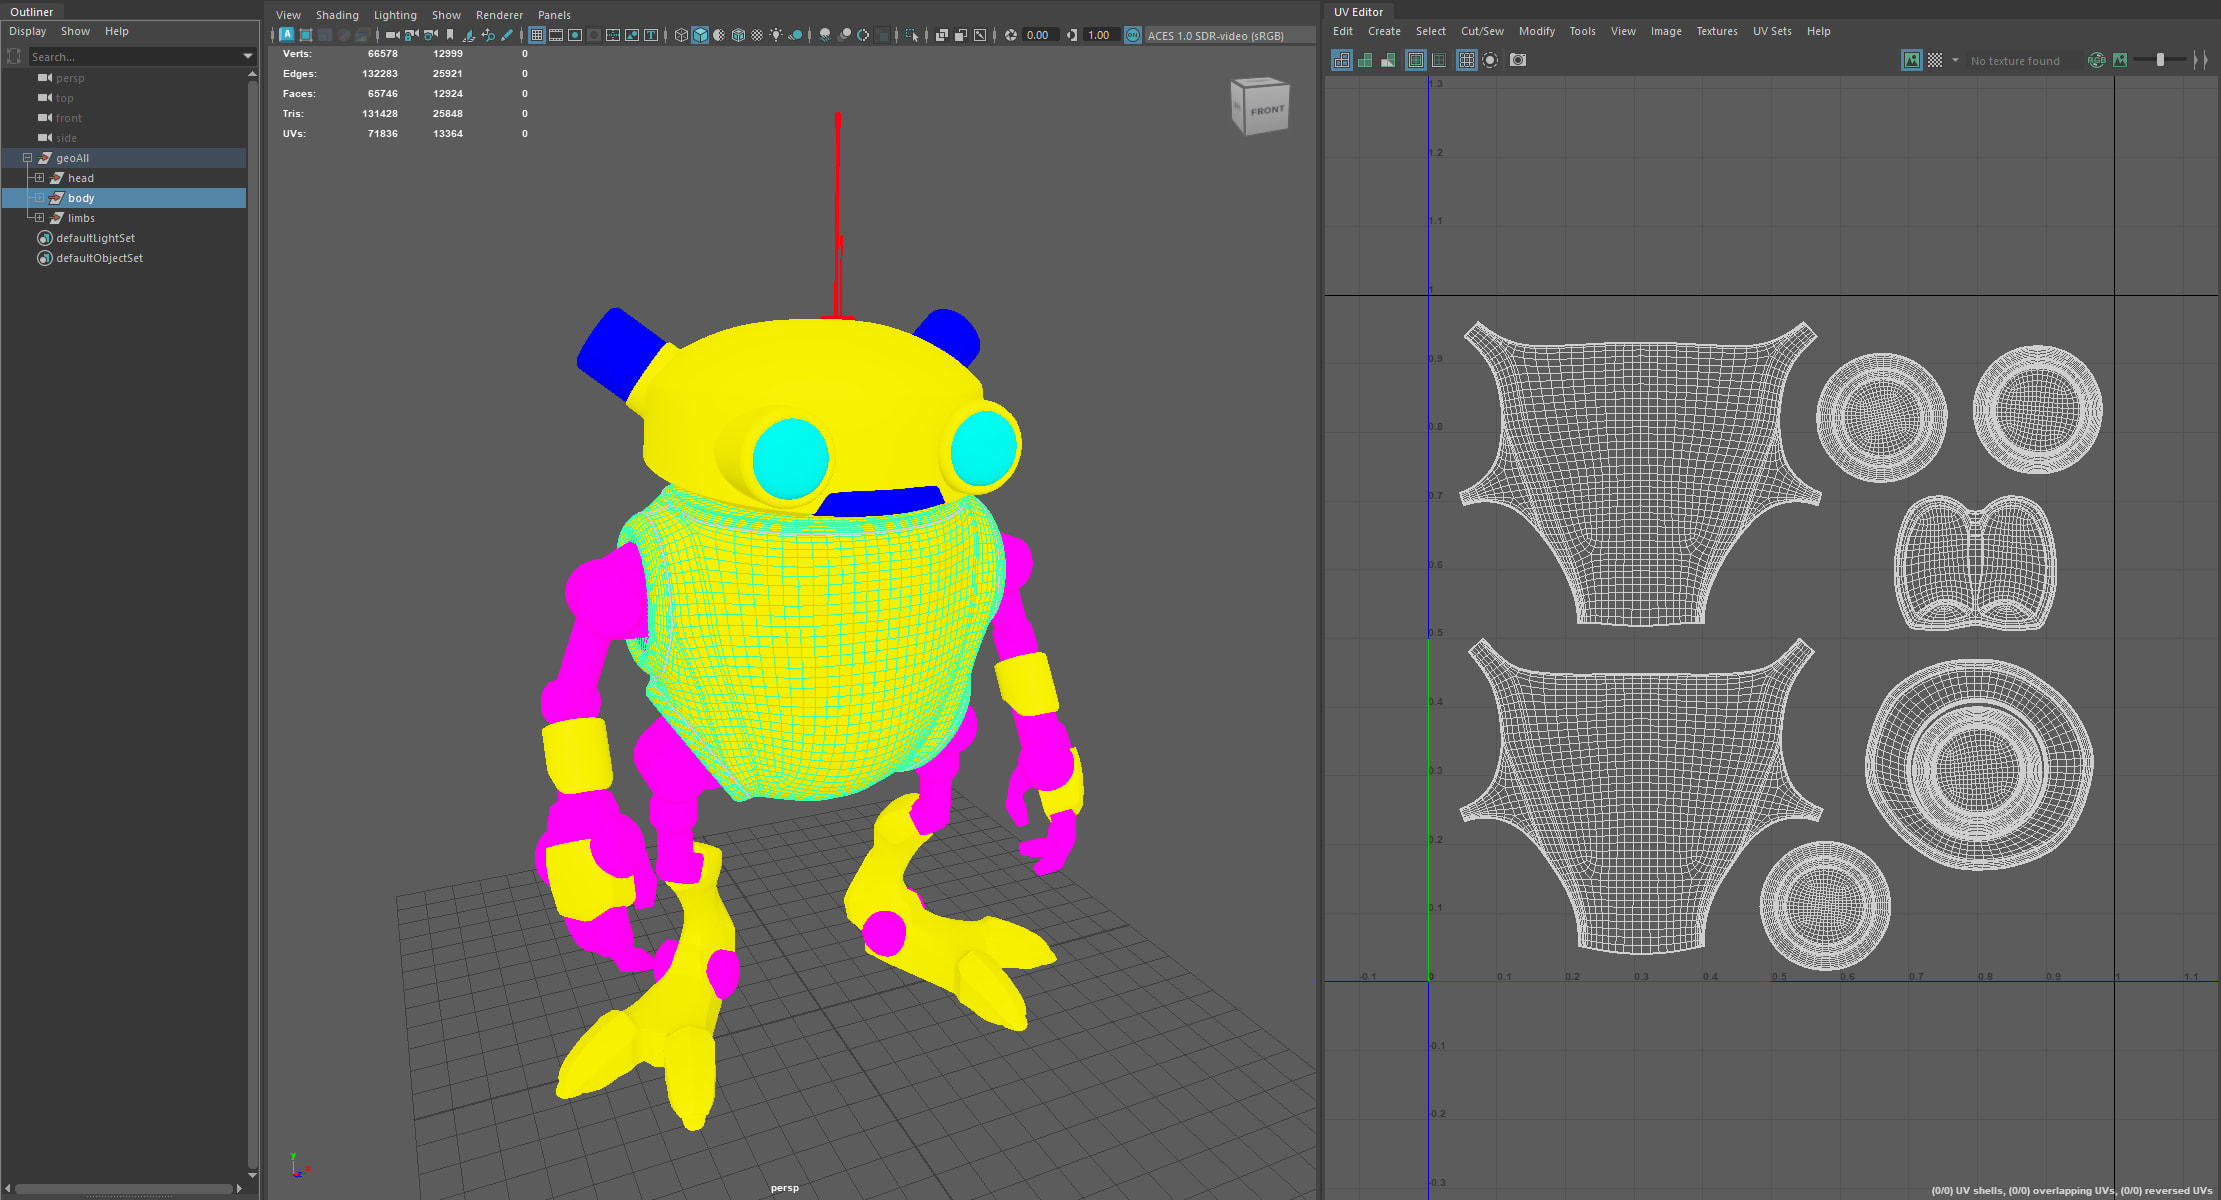This screenshot has height=1200, width=2221.
Task: Collapse the geoAll group
Action: [x=27, y=158]
